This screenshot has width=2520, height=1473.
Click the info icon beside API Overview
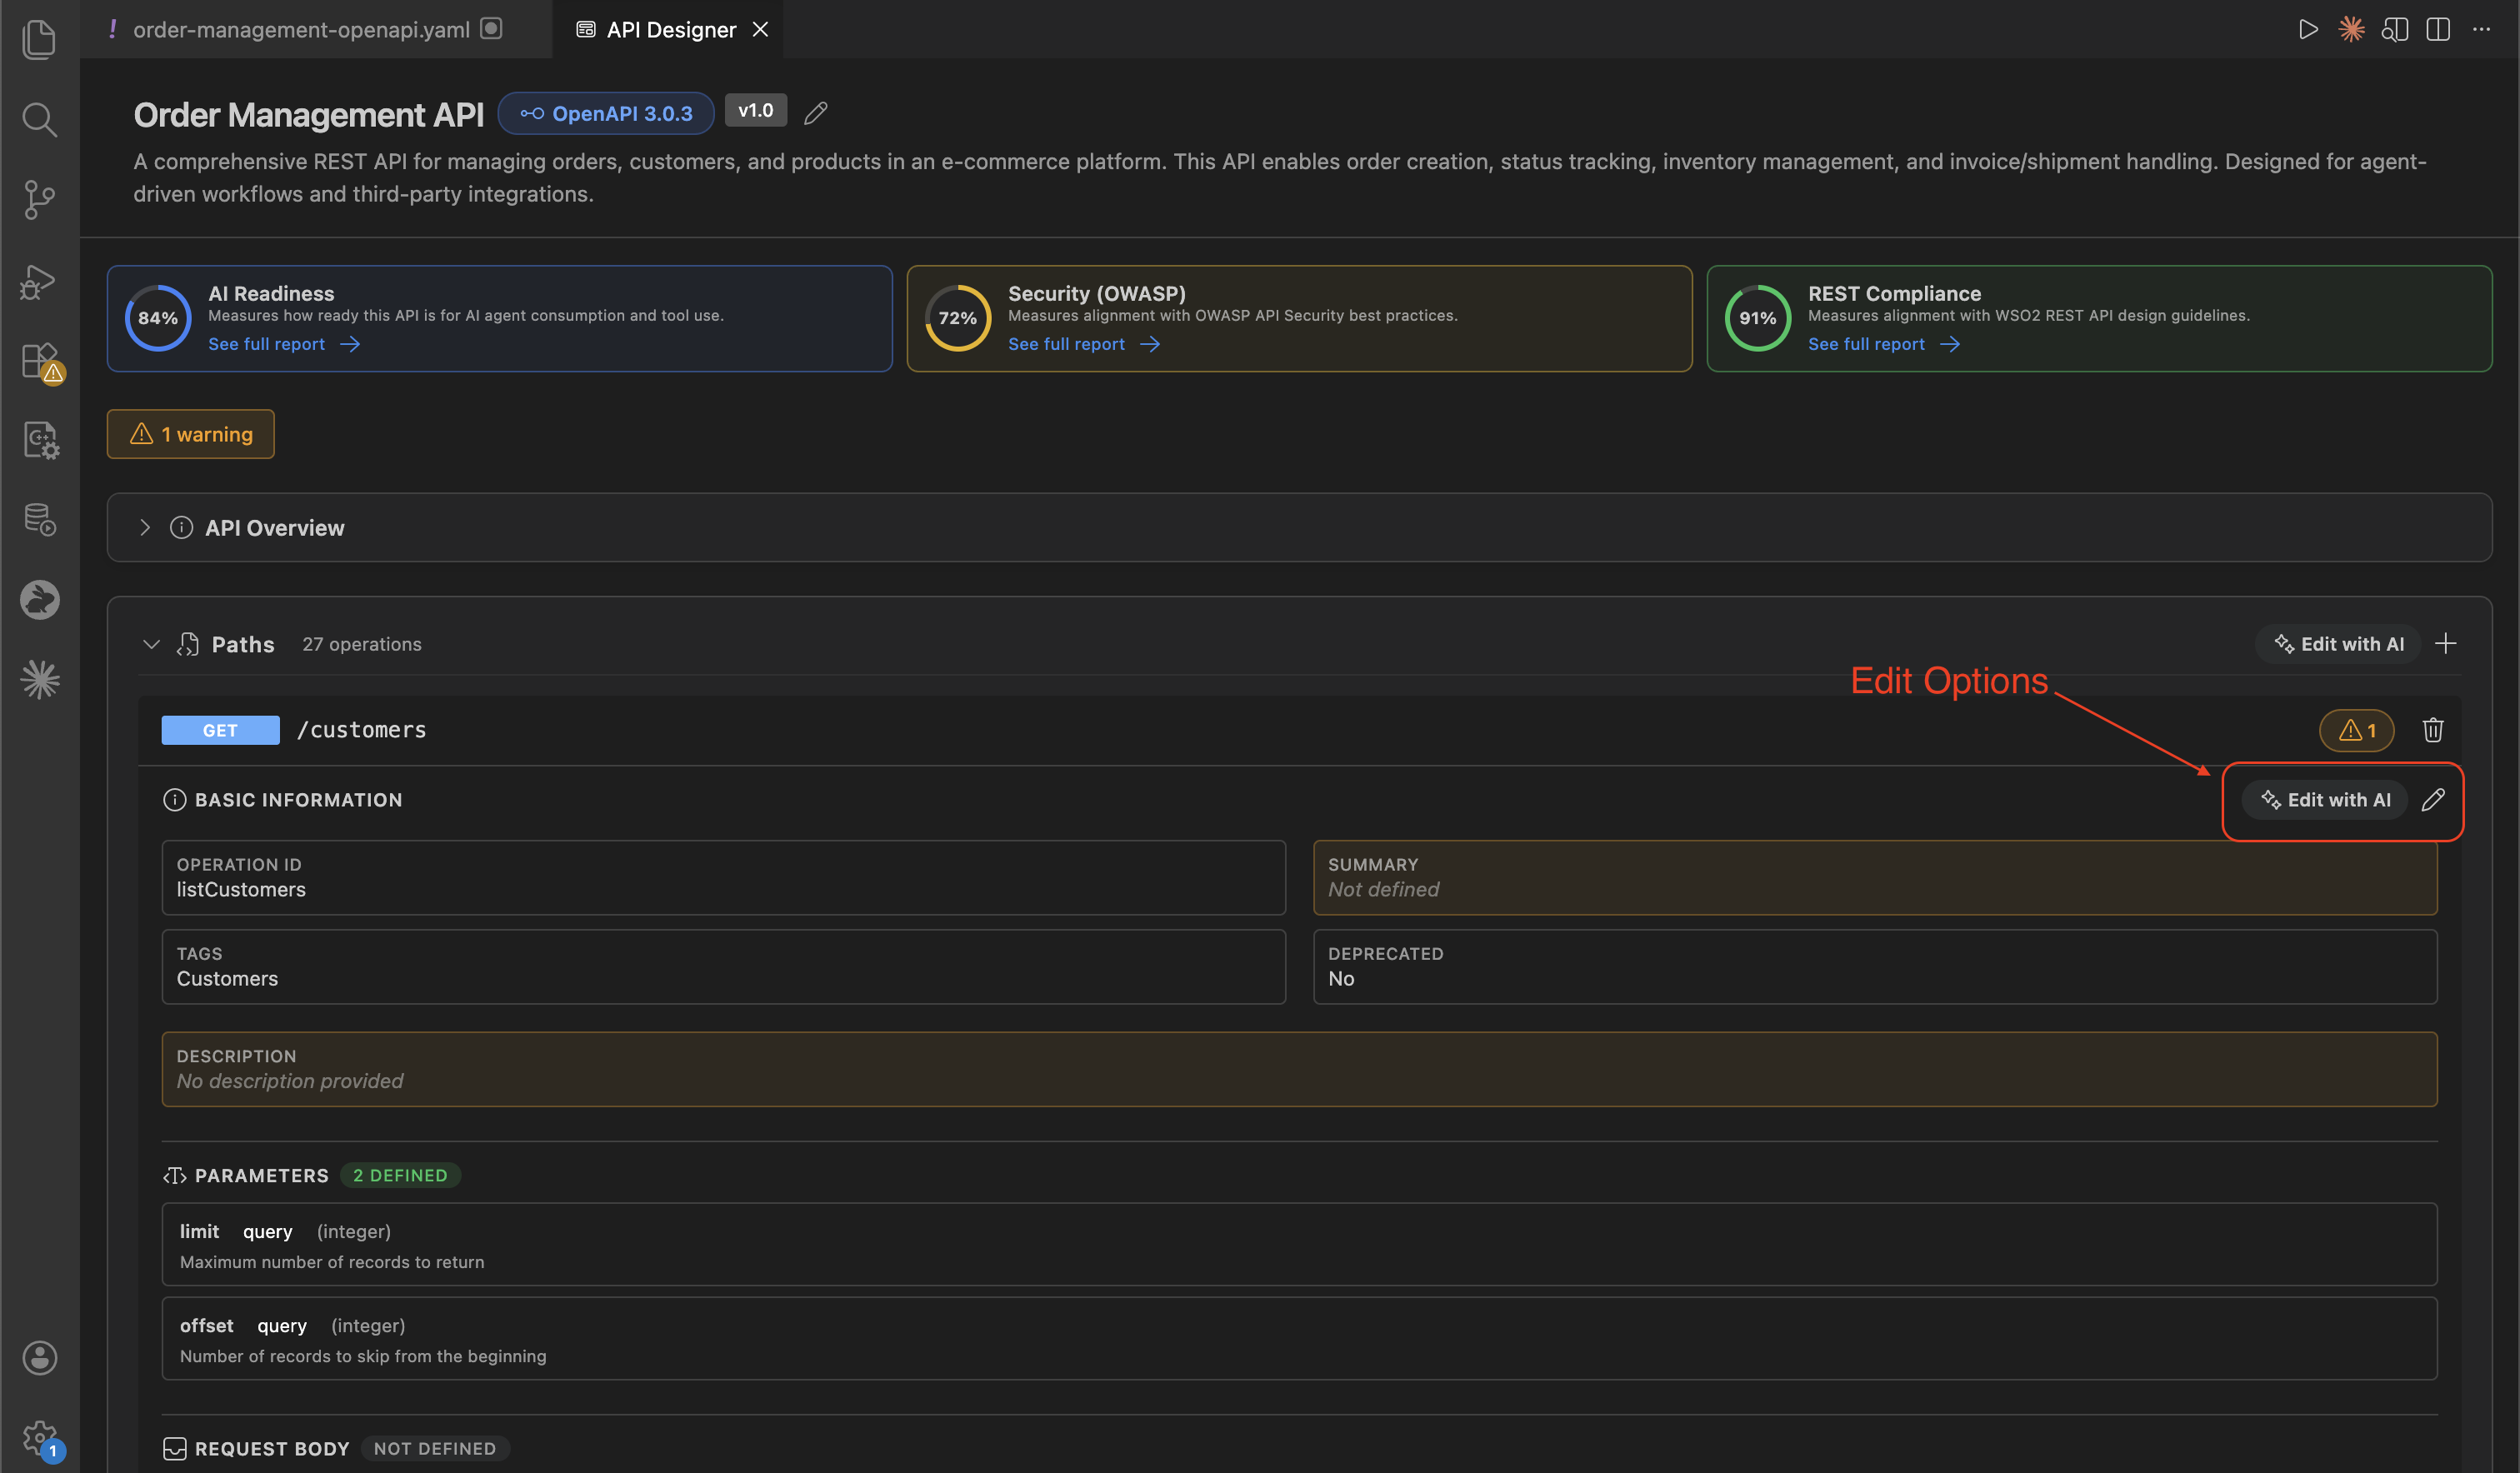(181, 527)
